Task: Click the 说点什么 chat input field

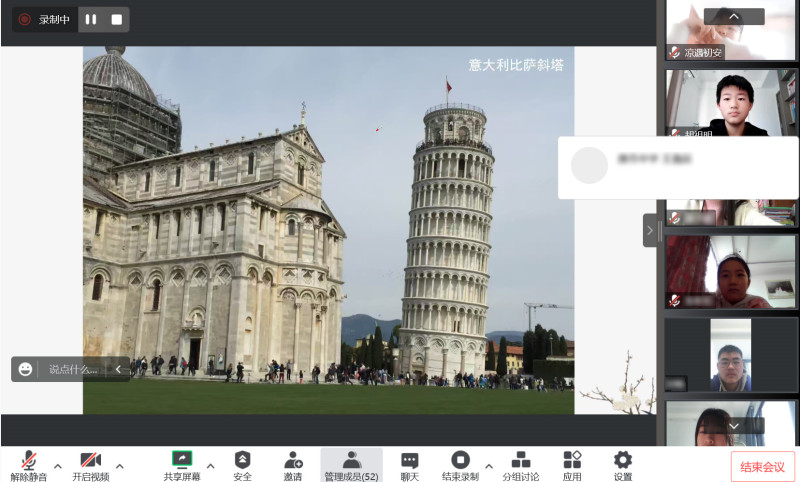Action: [75, 369]
